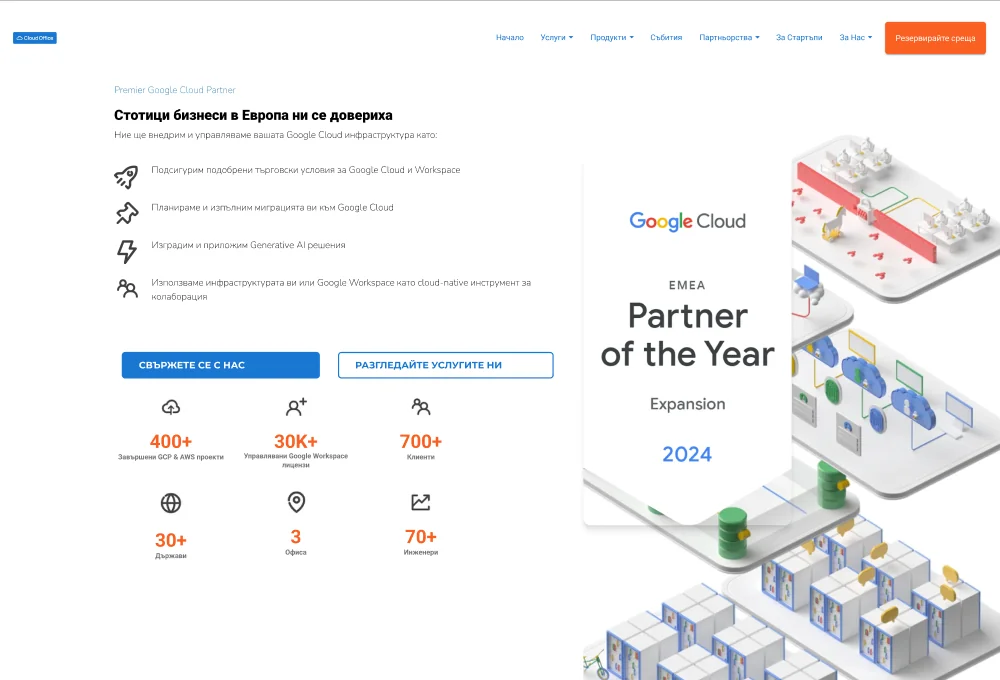1000x680 pixels.
Task: Click the growth chart icon above 70+
Action: pyautogui.click(x=421, y=502)
